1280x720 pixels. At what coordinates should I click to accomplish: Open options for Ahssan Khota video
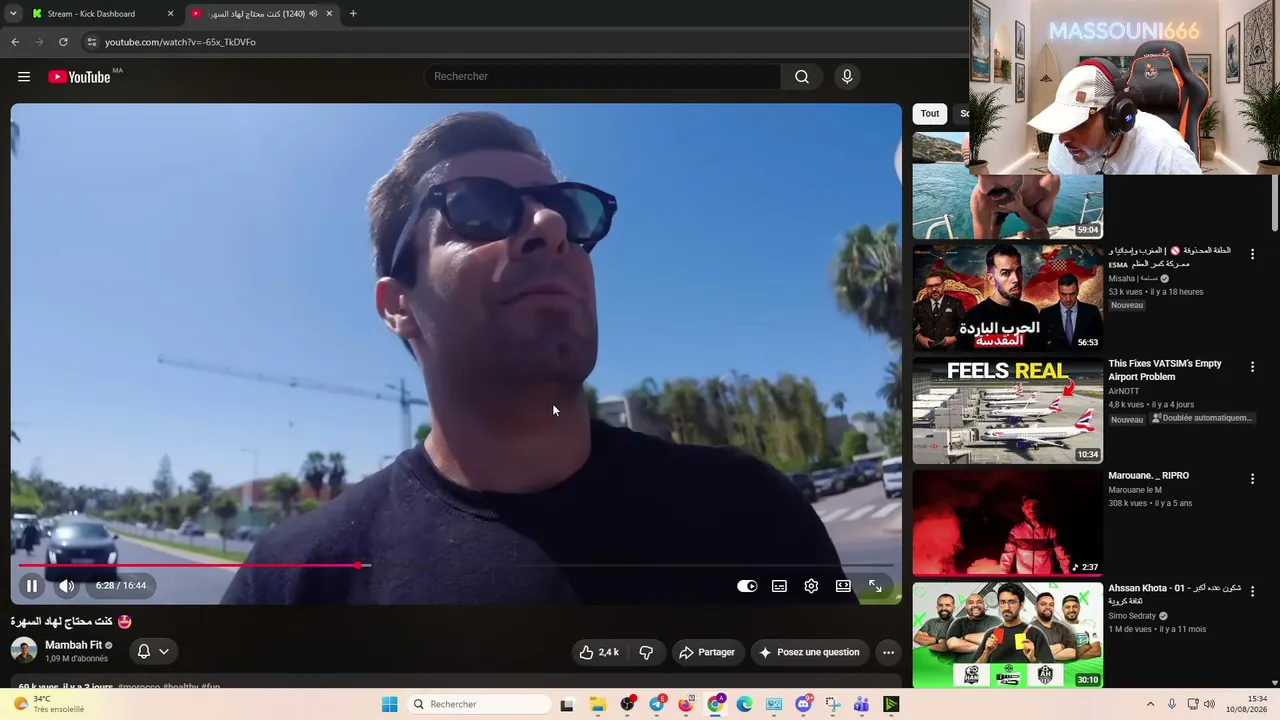tap(1252, 591)
